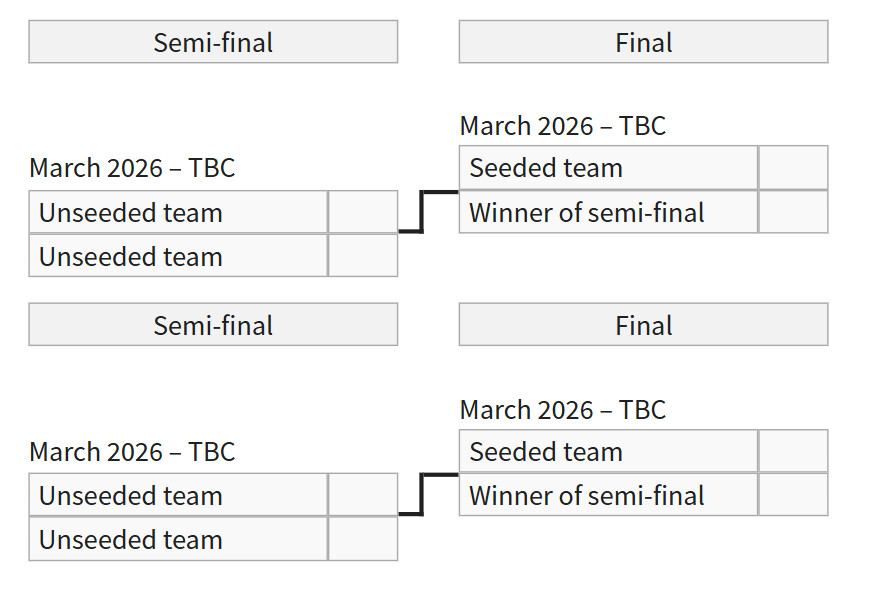The height and width of the screenshot is (593, 871).
Task: Click score box beside first-bracket Winner of semi-final
Action: 793,212
